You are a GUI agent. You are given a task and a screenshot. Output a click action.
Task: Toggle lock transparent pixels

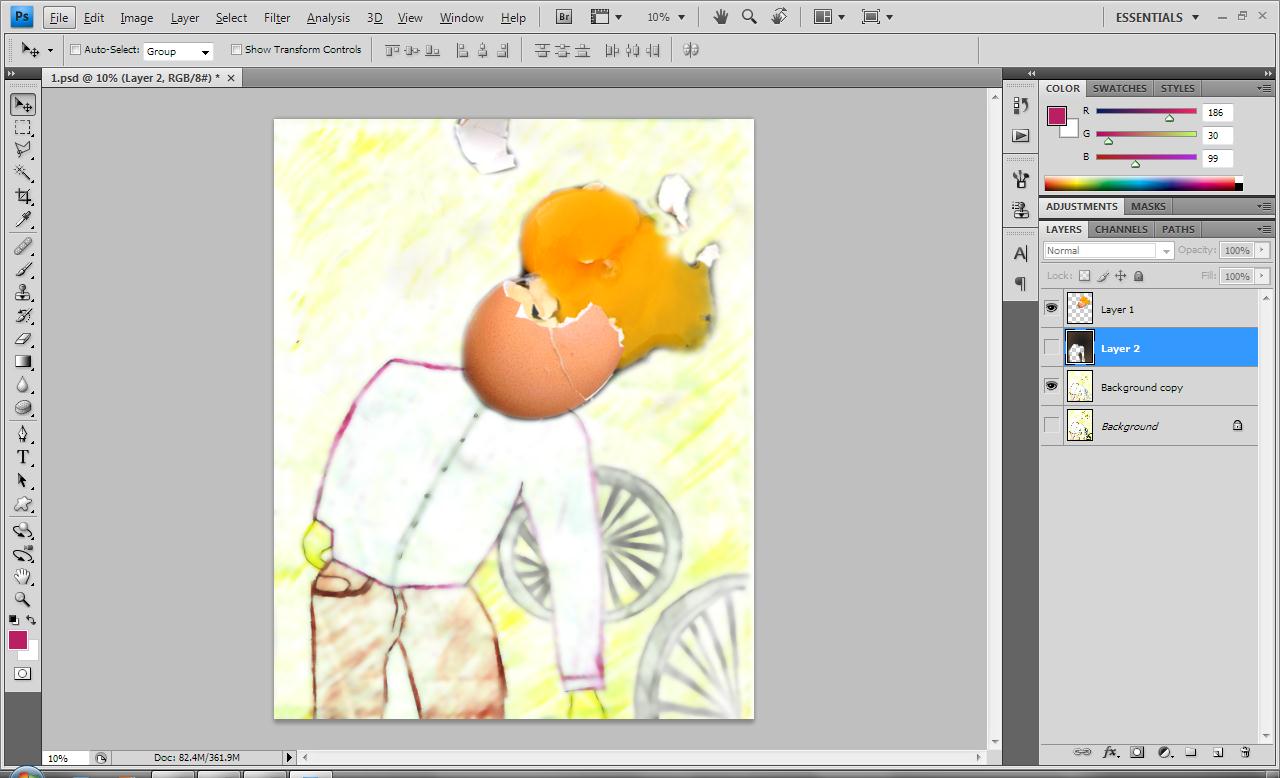tap(1084, 276)
